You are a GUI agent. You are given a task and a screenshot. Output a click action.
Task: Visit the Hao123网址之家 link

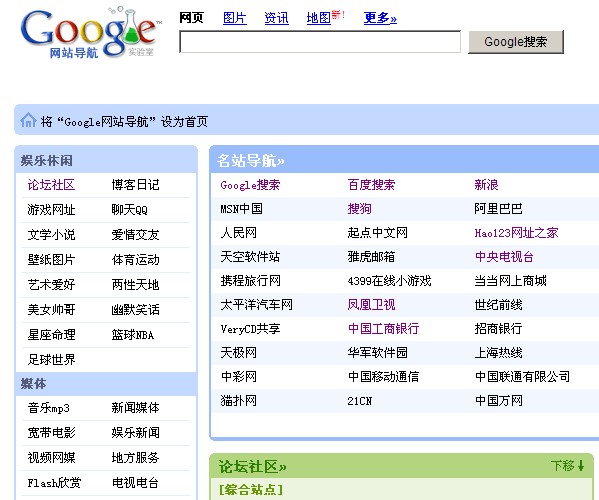tap(516, 233)
